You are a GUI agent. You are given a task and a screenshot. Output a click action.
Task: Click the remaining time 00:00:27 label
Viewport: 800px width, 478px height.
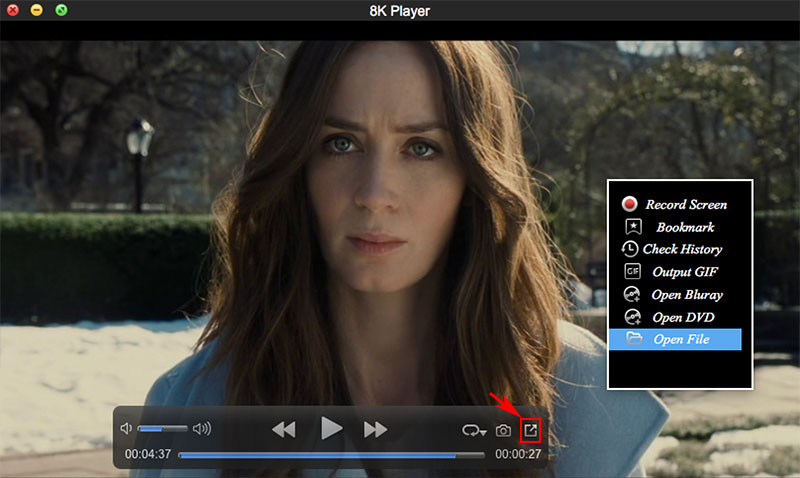(518, 454)
